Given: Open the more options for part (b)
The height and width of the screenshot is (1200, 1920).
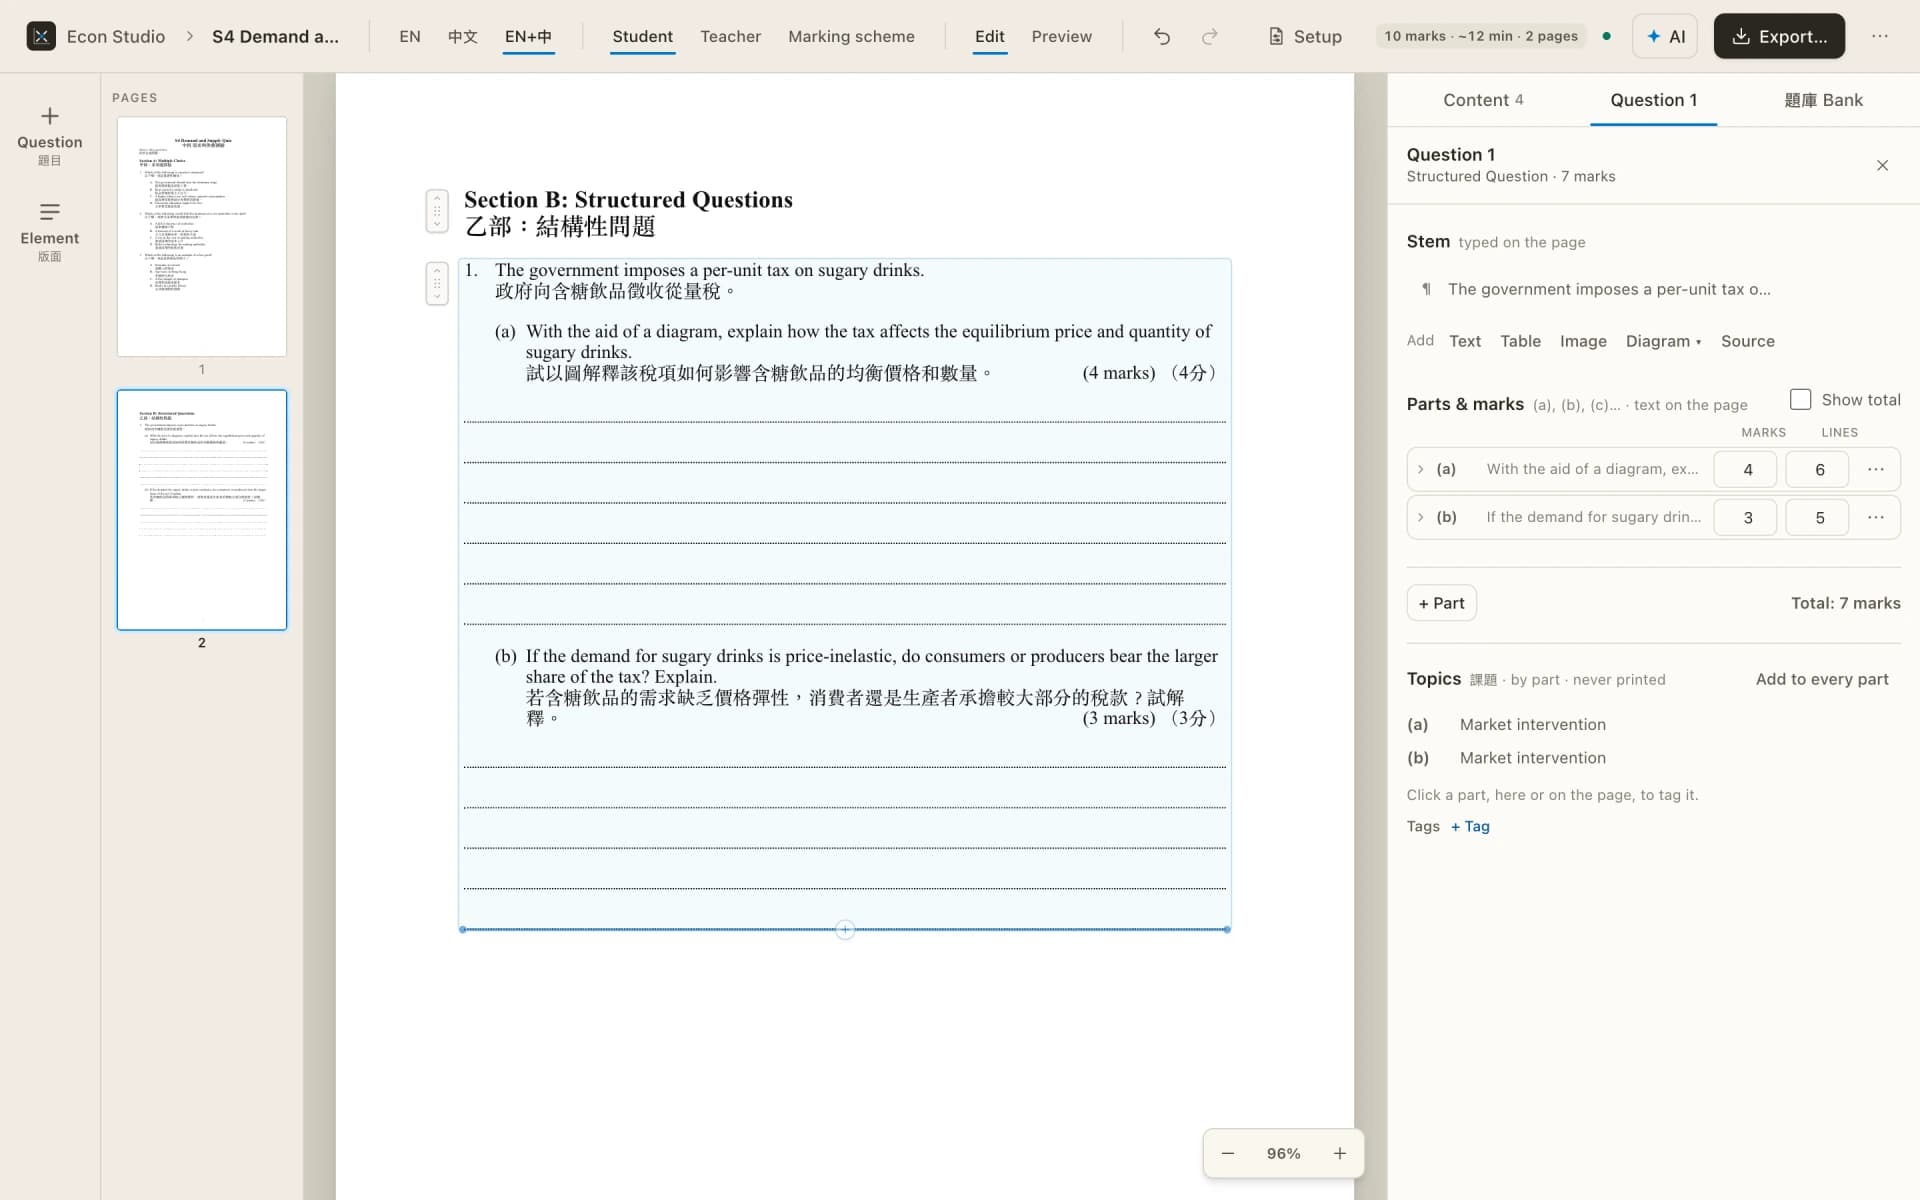Looking at the screenshot, I should click(1875, 517).
